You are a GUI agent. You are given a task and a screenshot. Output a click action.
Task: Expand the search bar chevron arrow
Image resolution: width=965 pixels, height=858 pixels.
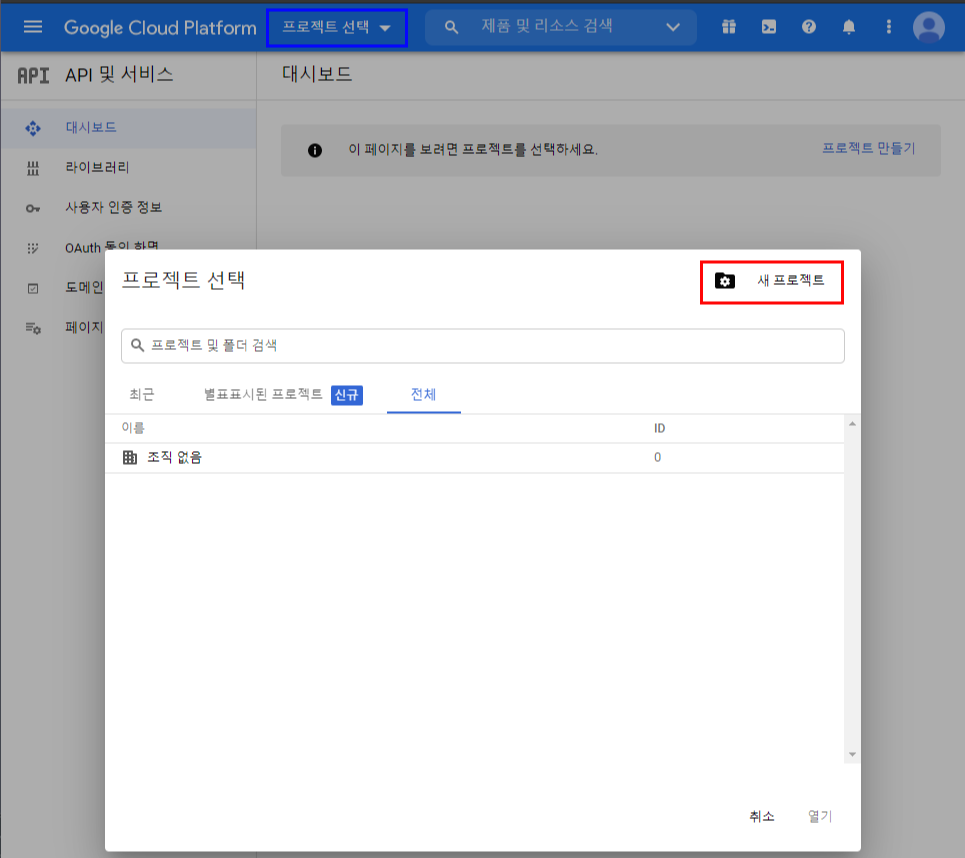pyautogui.click(x=673, y=27)
